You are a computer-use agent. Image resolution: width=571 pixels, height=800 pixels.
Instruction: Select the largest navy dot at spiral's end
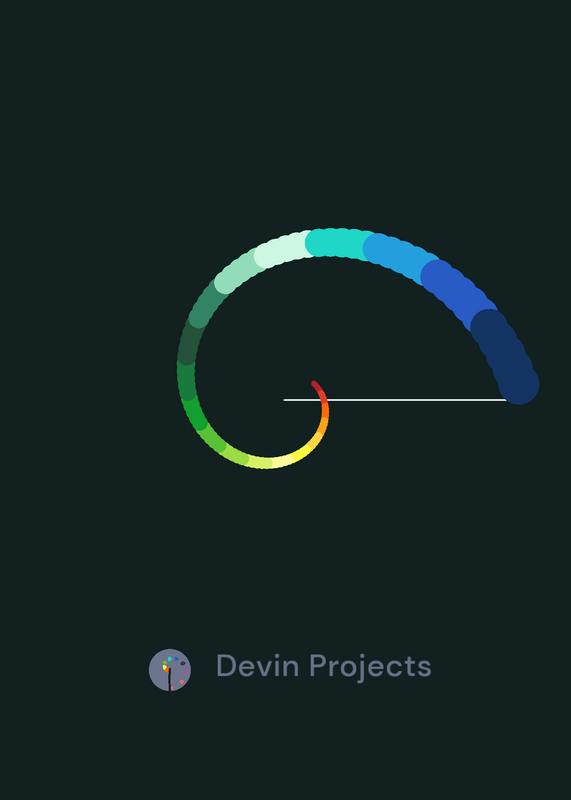coord(519,384)
